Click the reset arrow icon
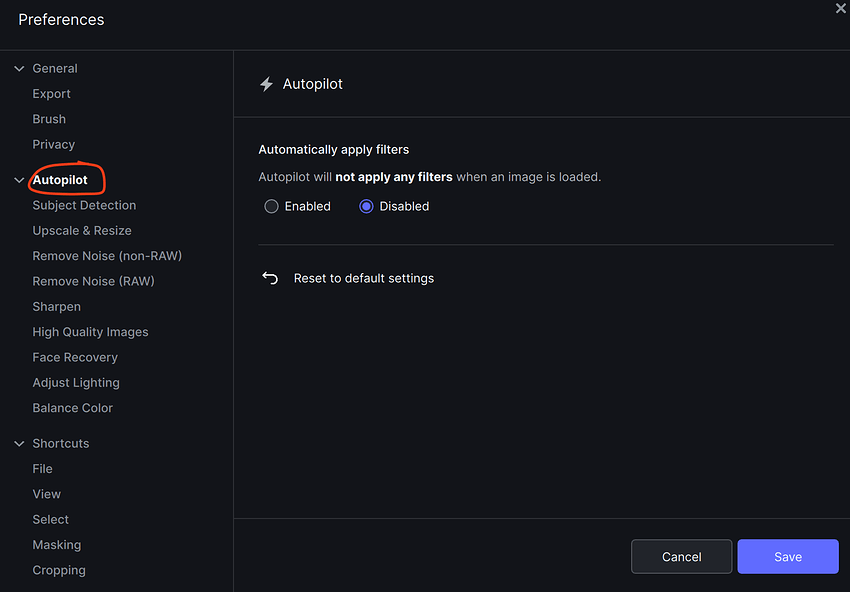 [x=270, y=278]
